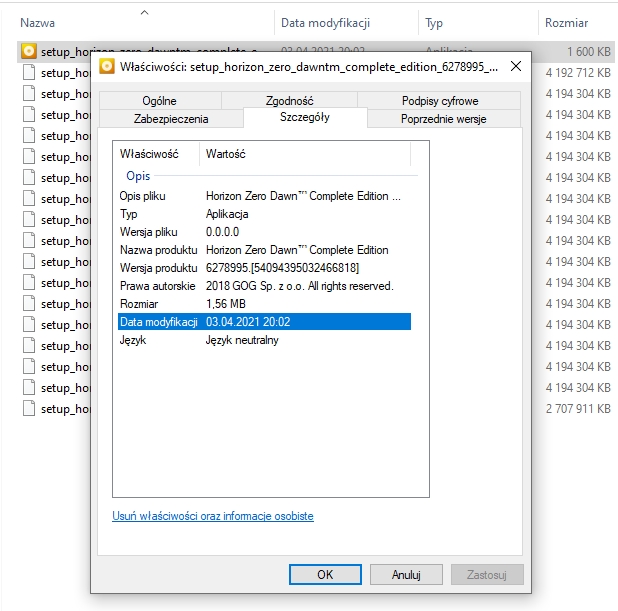Viewport: 618px width, 611px height.
Task: Open the Podpisy cyfrowe tab
Action: point(440,101)
